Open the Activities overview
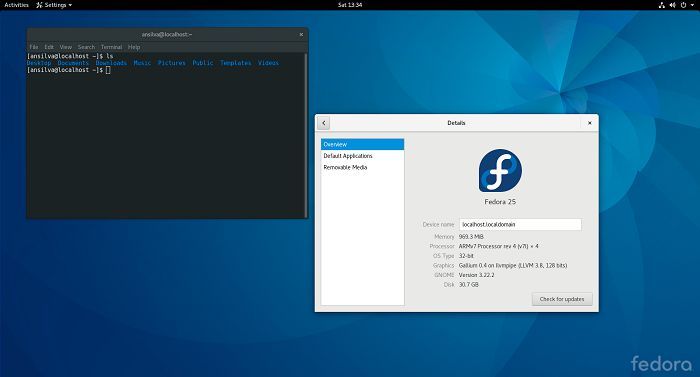Viewport: 700px width, 377px height. [x=17, y=5]
